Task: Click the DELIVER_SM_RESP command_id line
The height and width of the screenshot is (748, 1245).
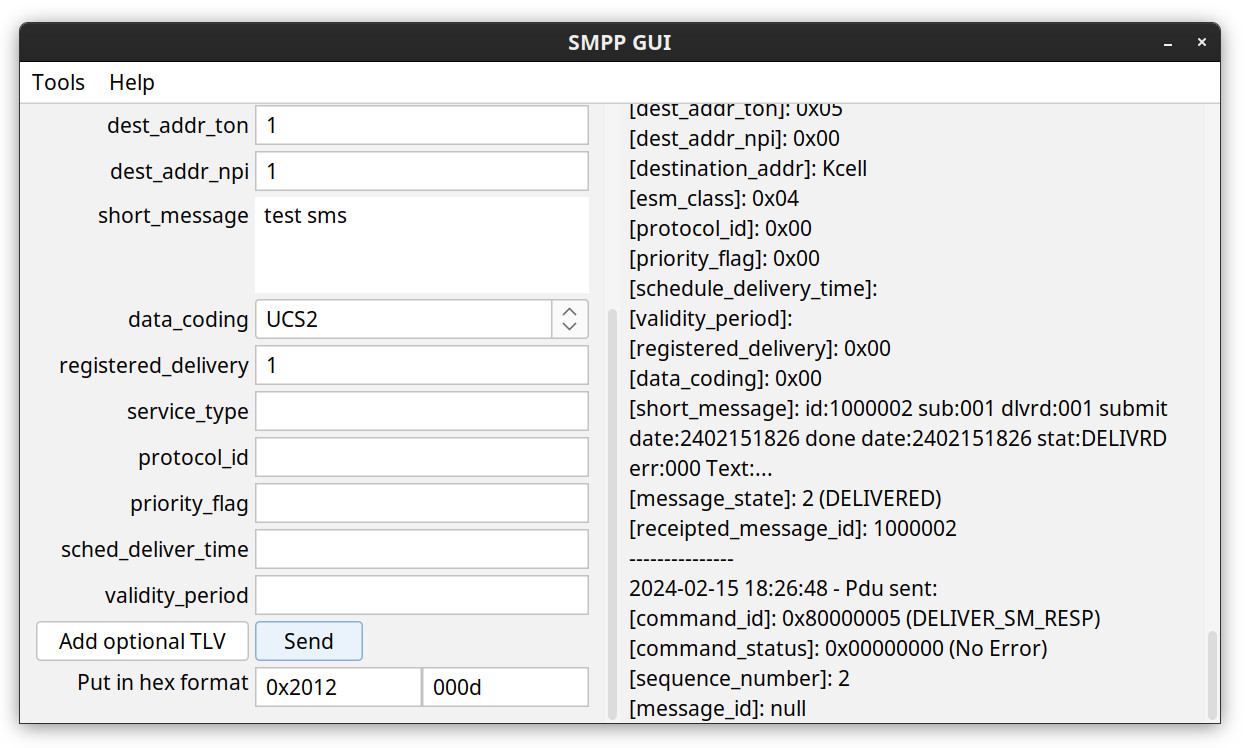Action: click(x=865, y=618)
